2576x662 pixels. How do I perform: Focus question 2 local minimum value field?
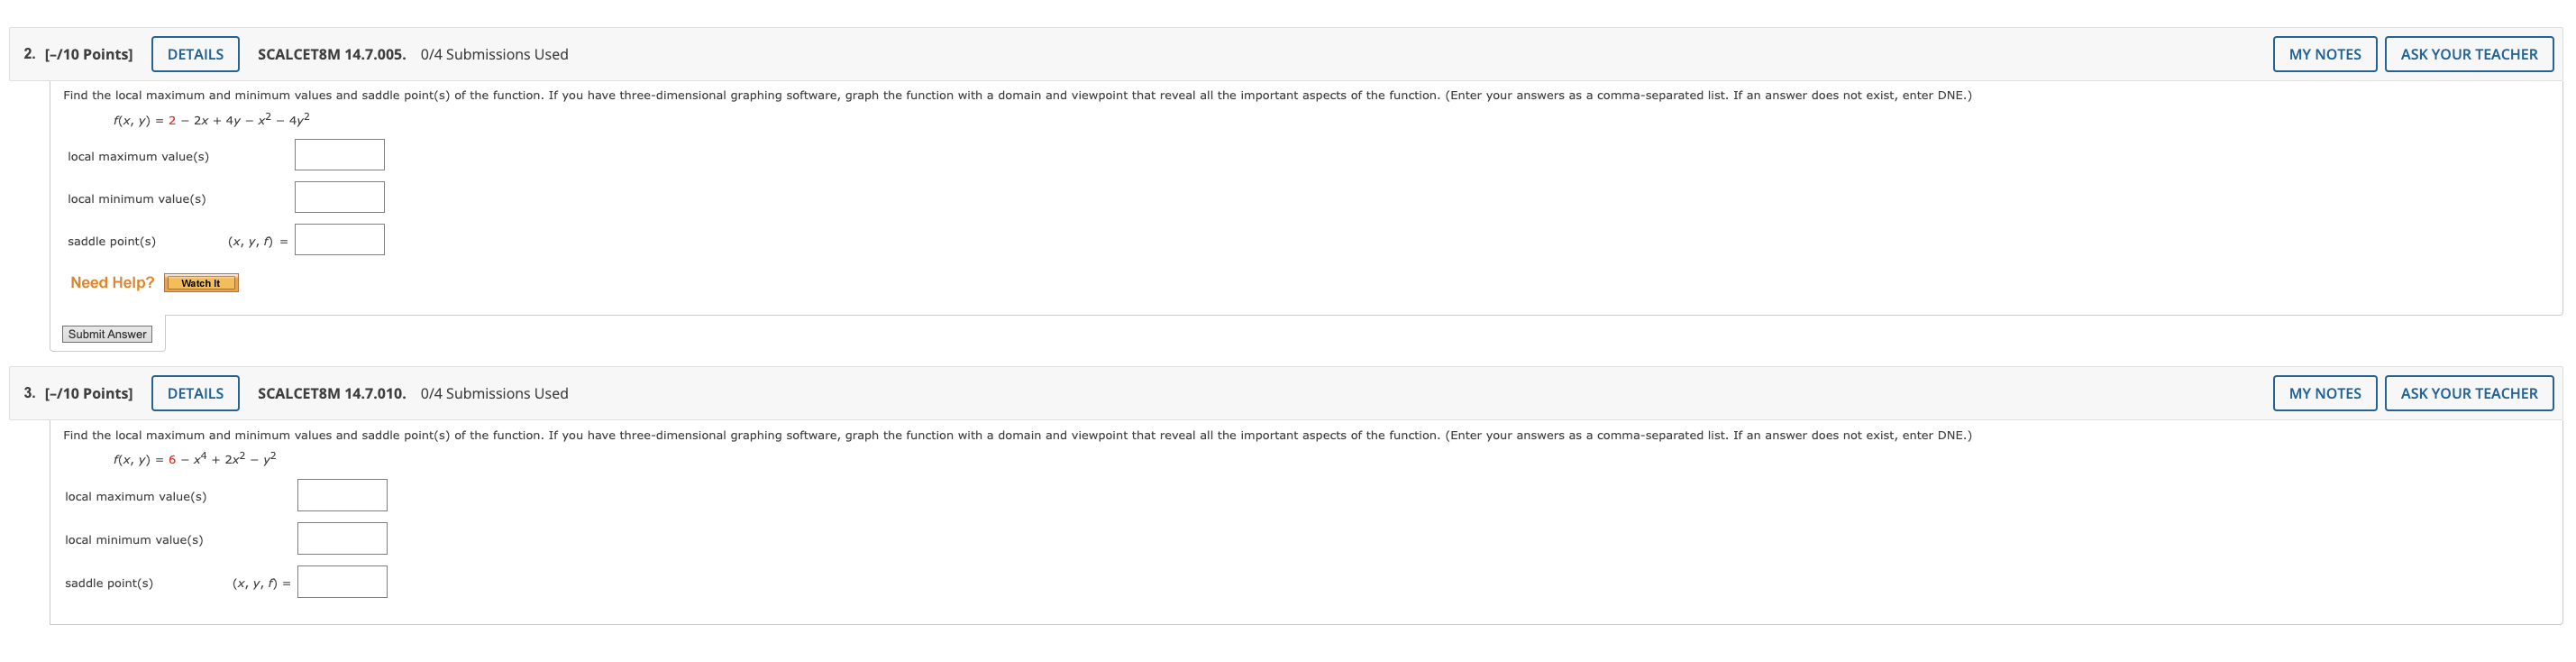pyautogui.click(x=339, y=197)
